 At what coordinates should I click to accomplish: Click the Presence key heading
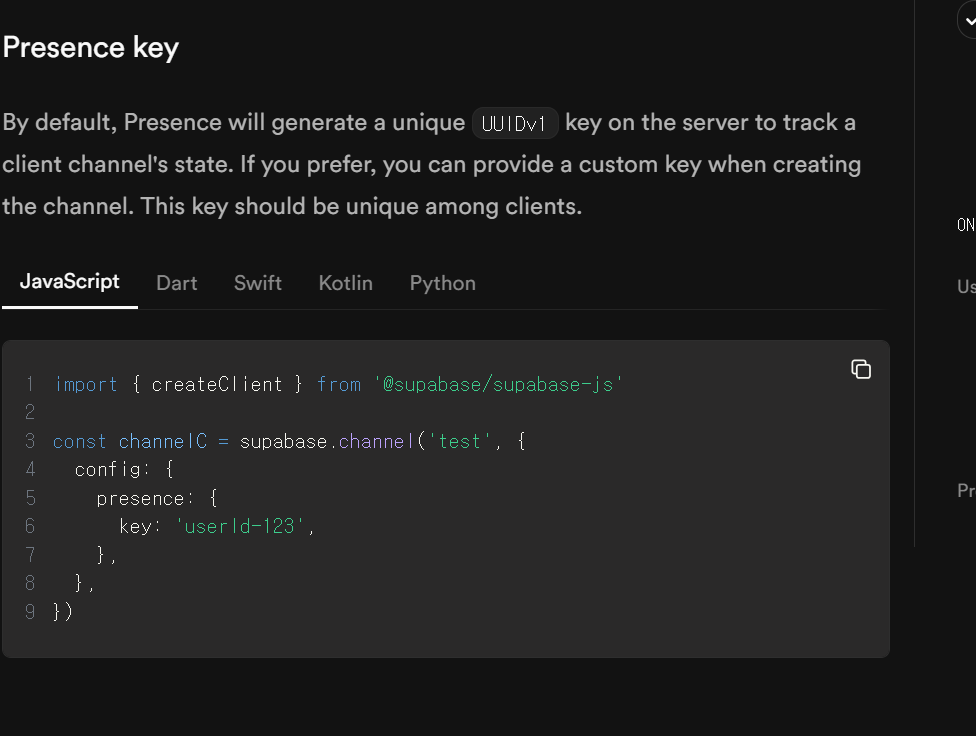(91, 47)
